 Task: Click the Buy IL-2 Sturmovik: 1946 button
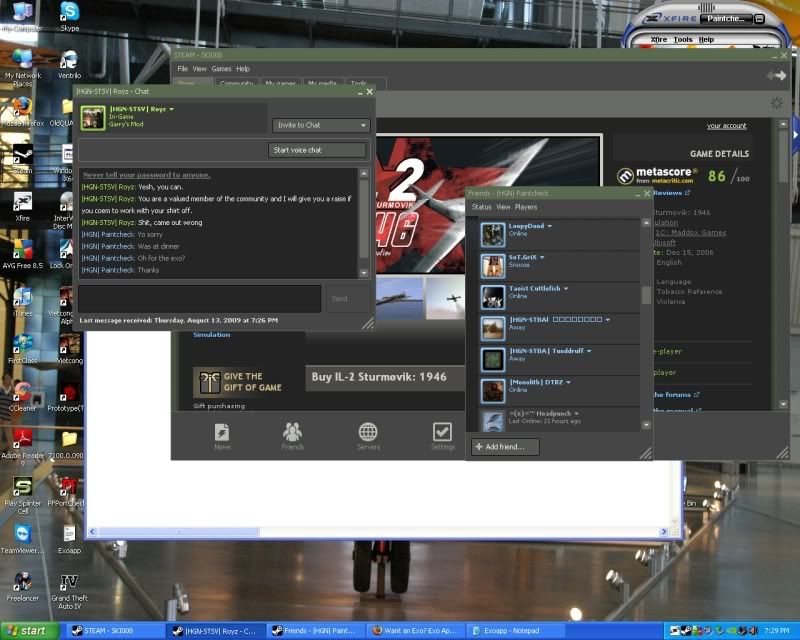(x=379, y=377)
